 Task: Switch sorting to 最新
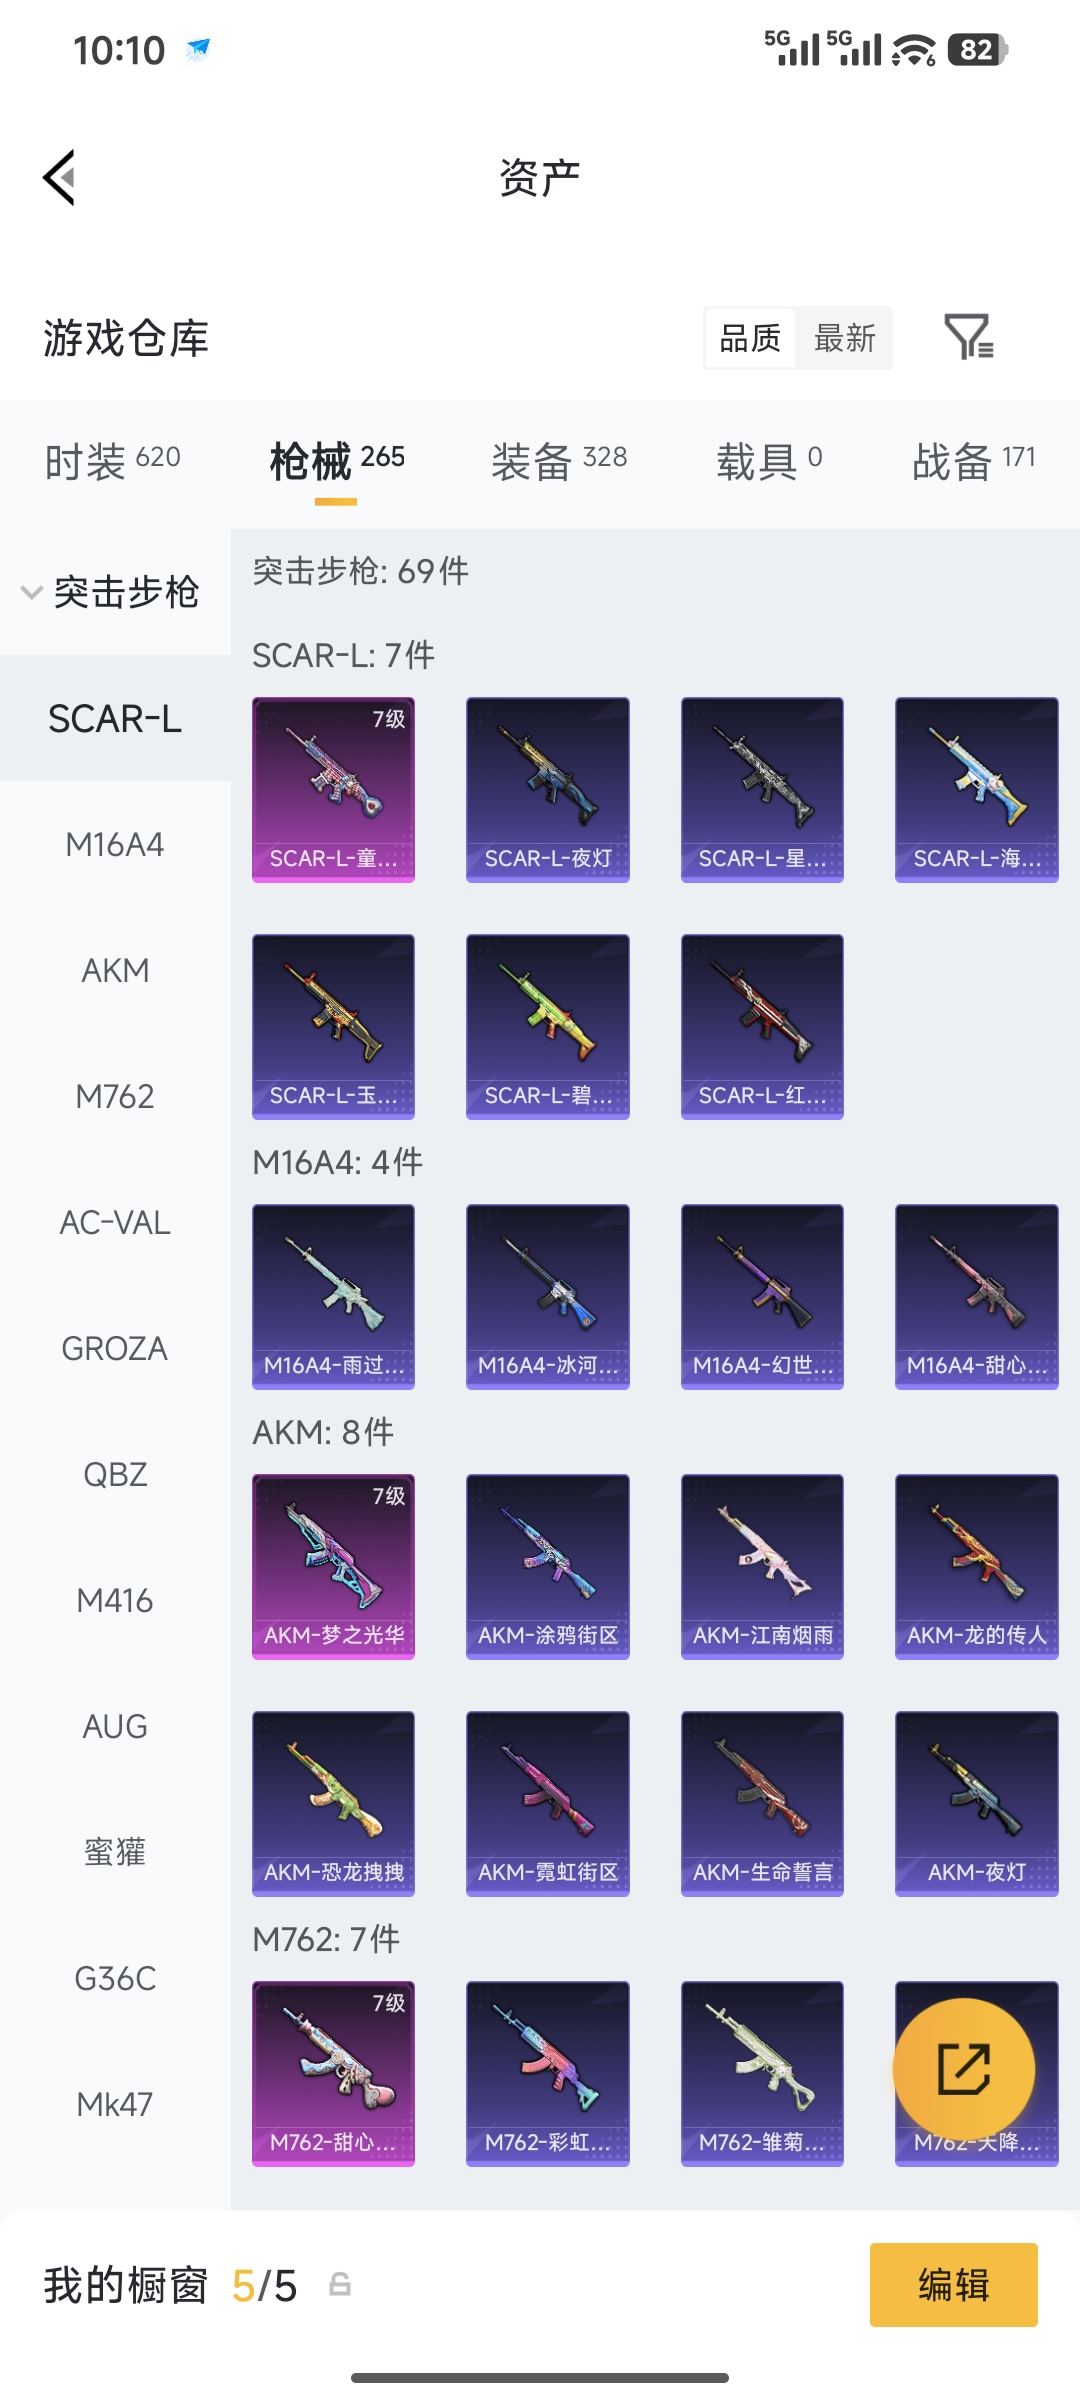845,338
